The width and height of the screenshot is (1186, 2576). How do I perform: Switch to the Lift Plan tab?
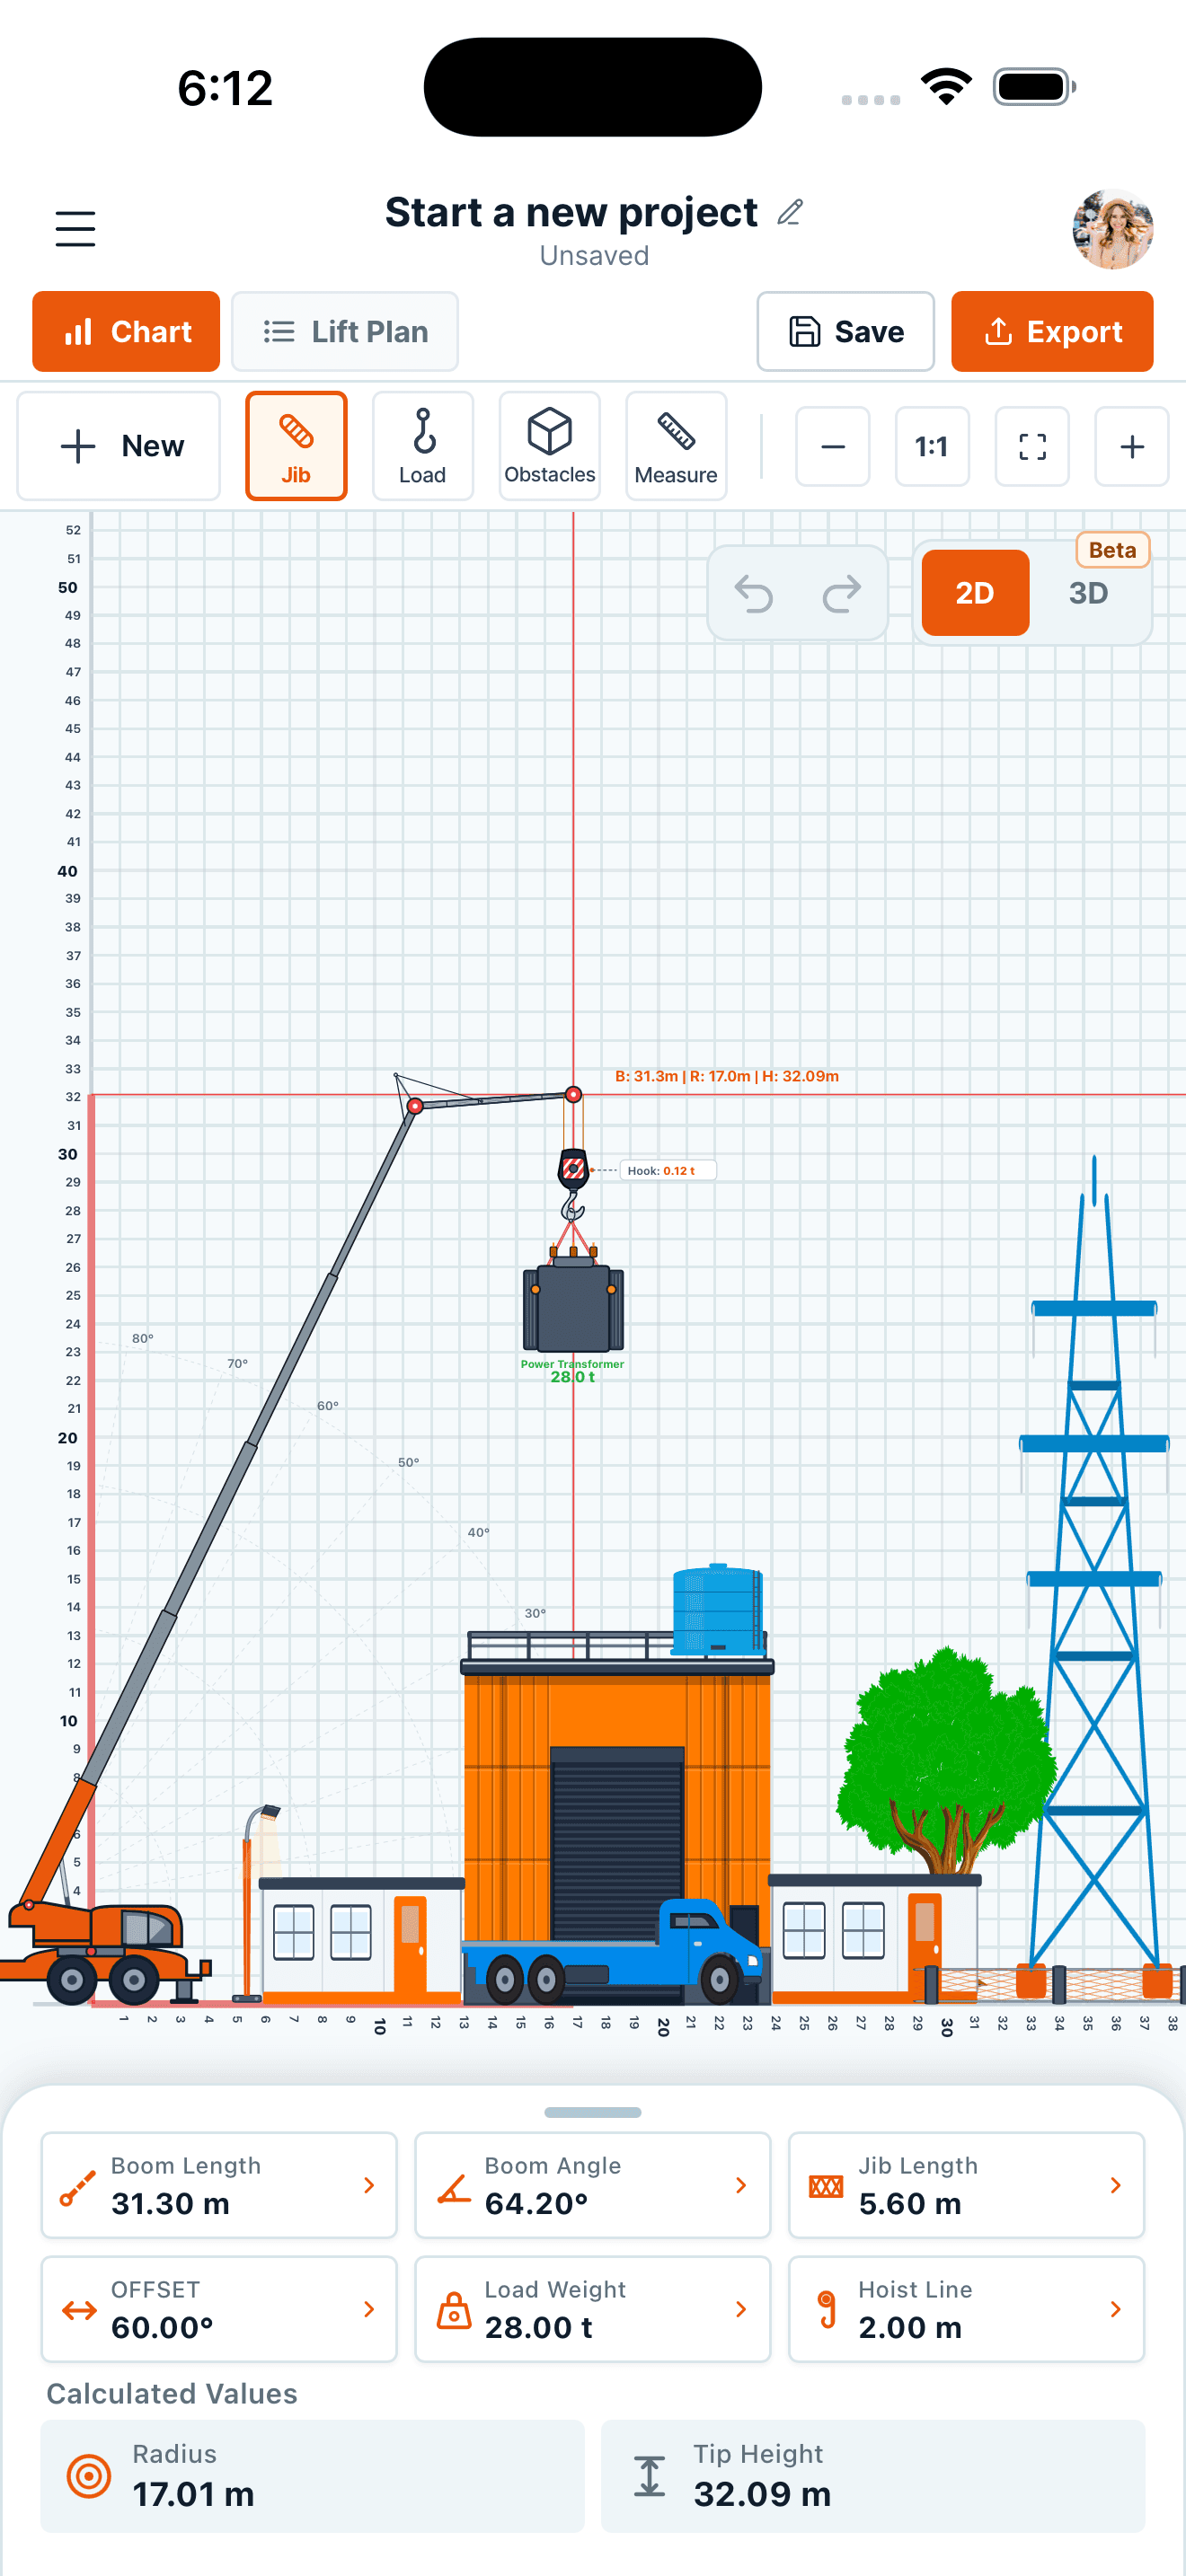click(345, 331)
